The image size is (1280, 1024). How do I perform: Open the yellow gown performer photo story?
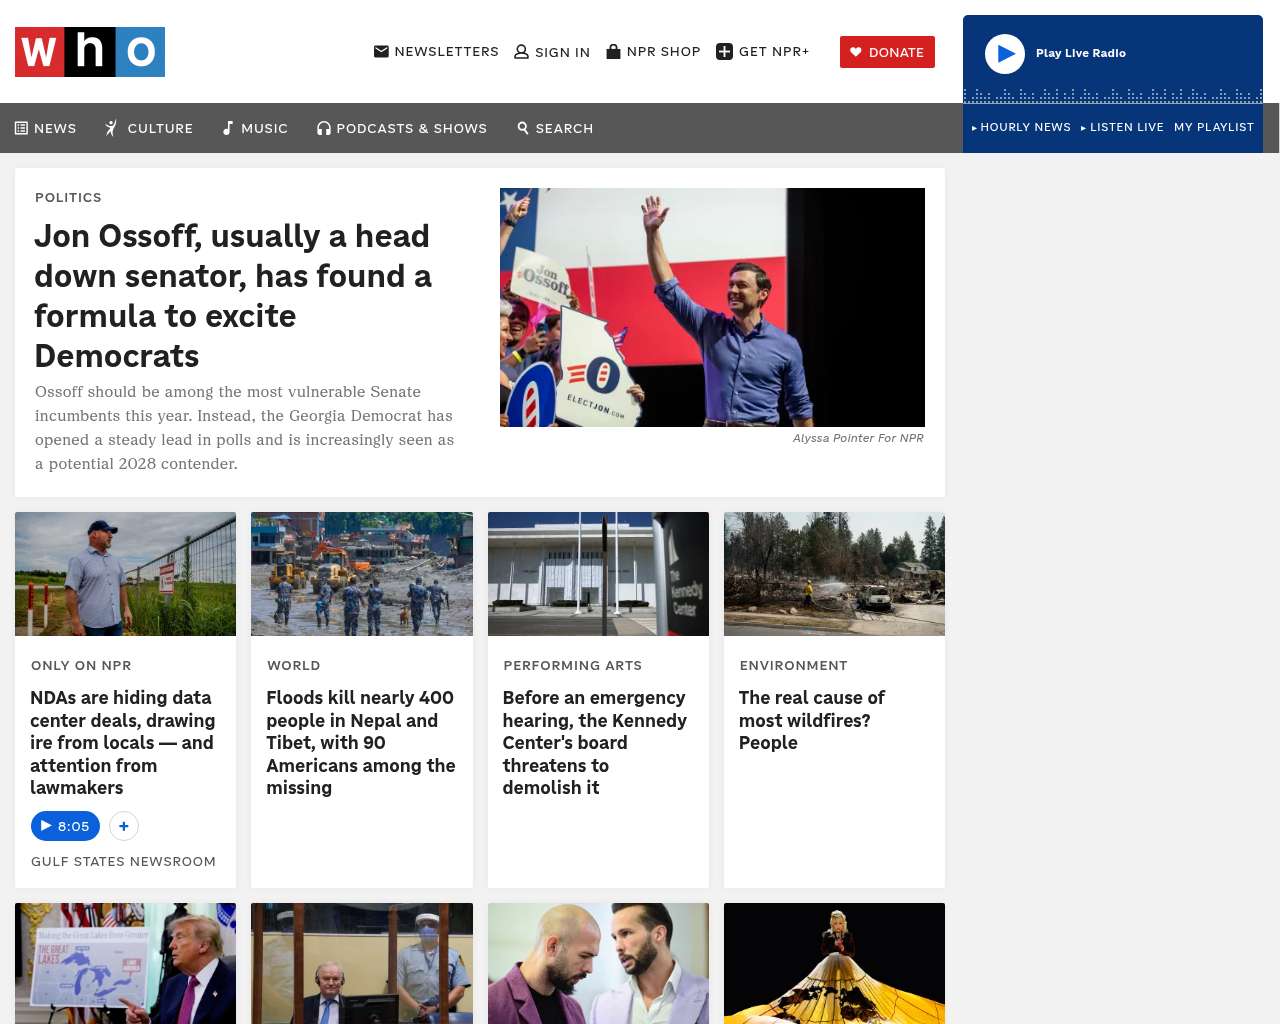(x=834, y=963)
